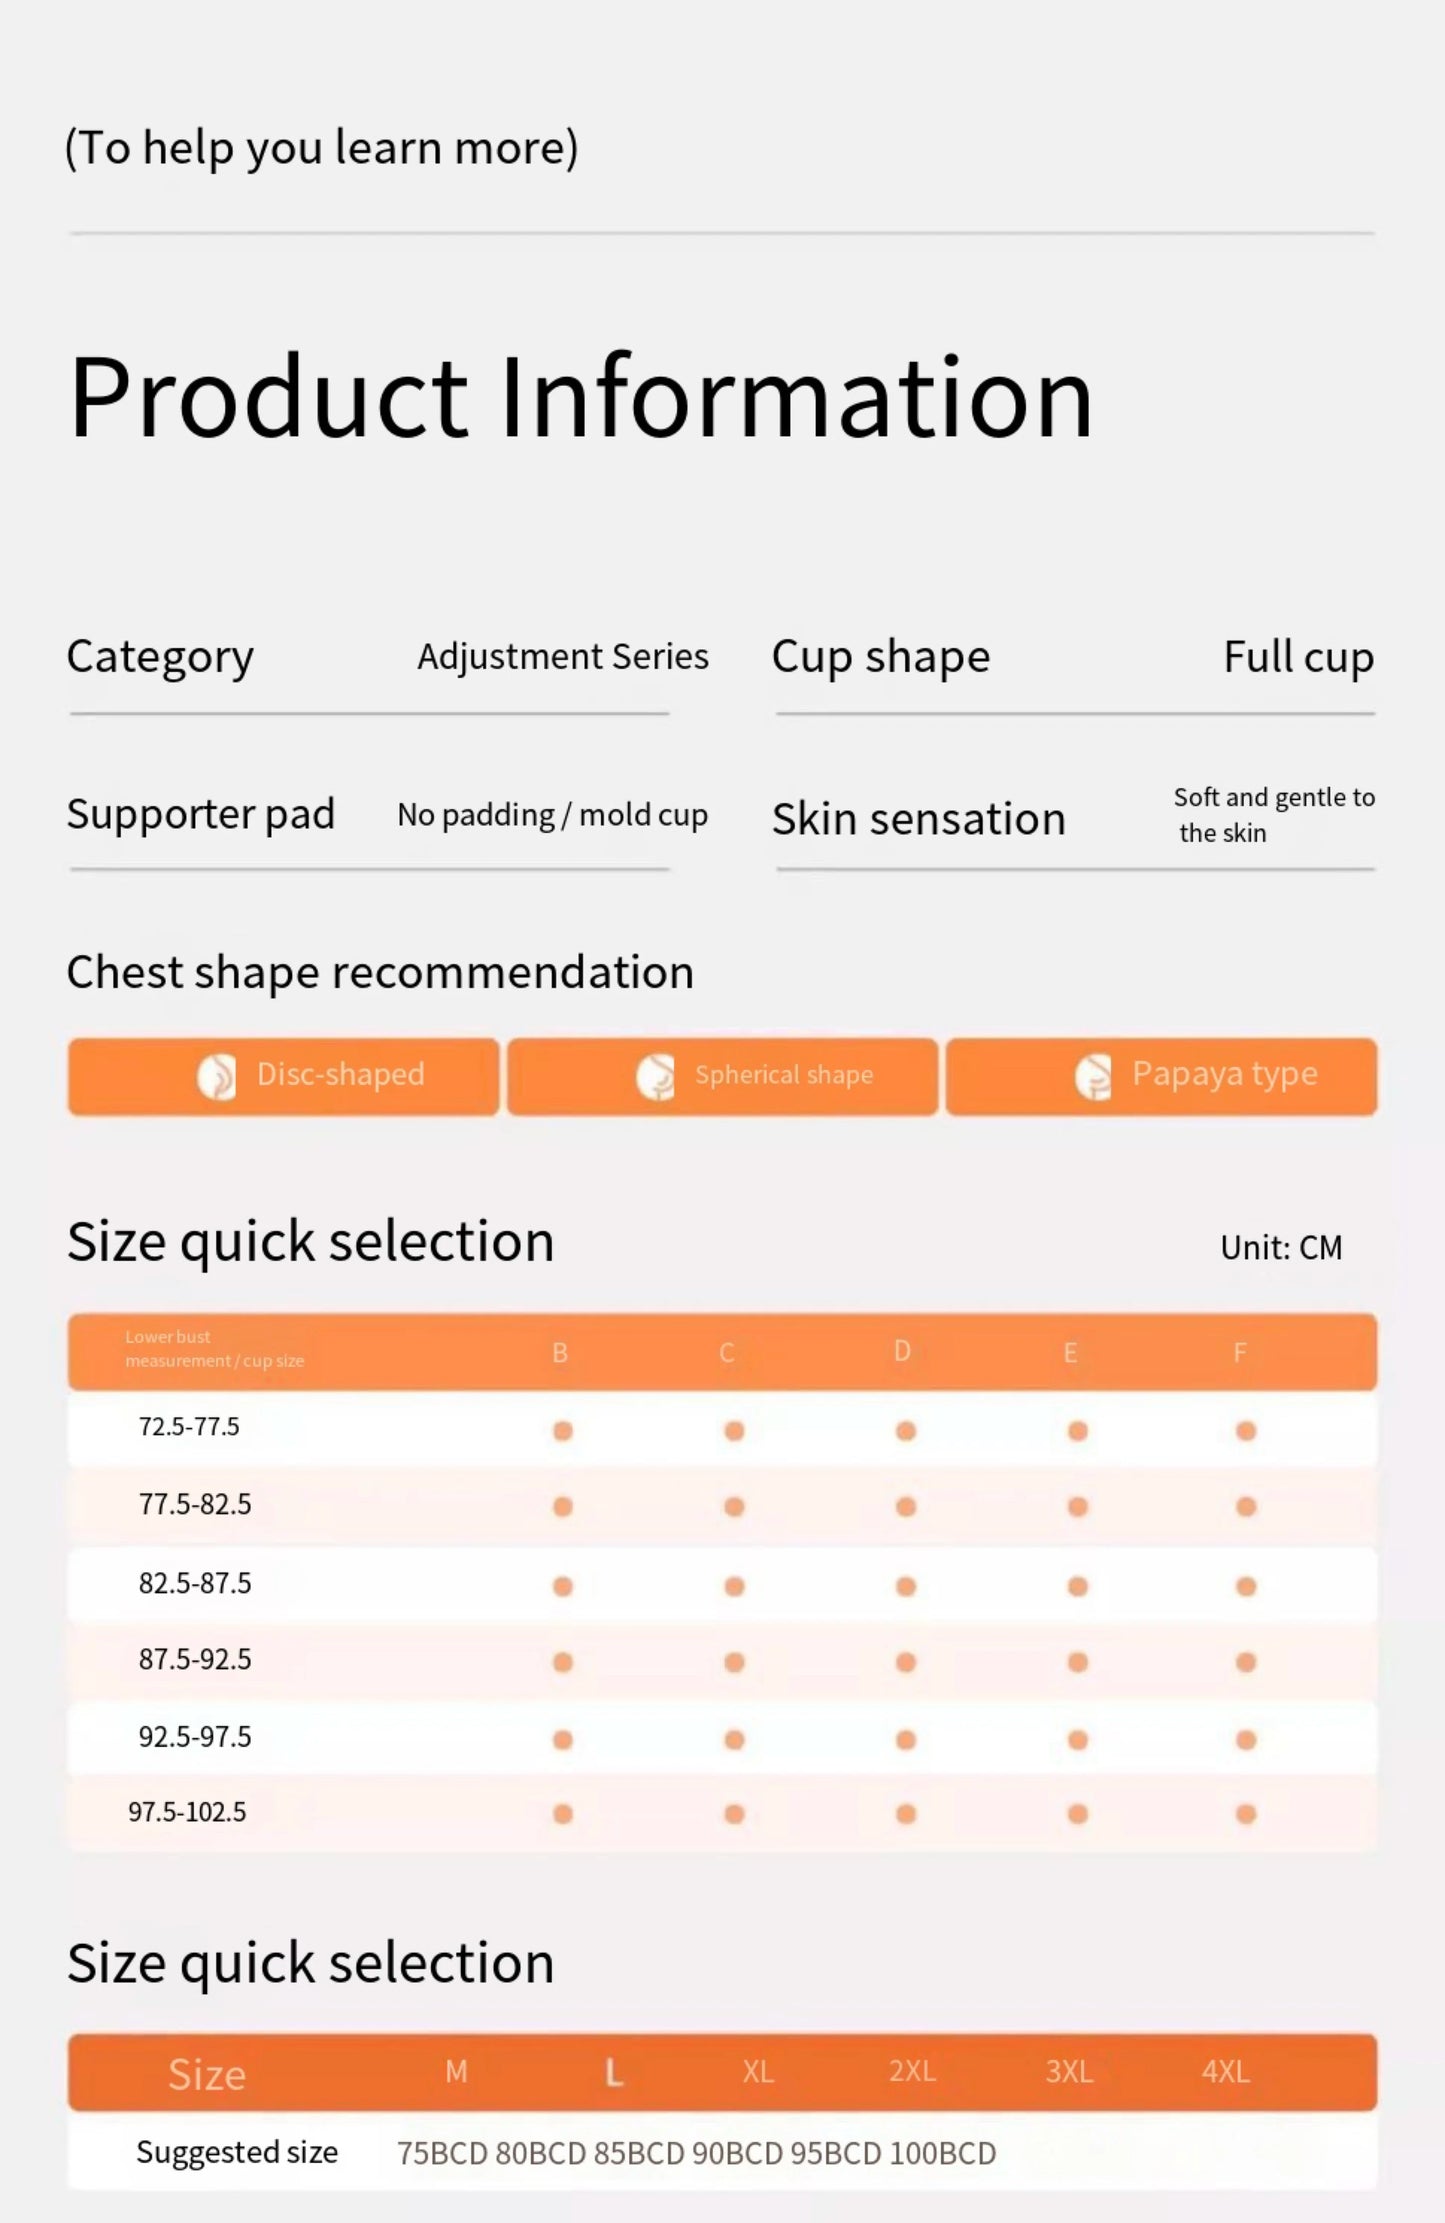
Task: Click the F cup dot for 72.5-77.5
Action: point(1246,1431)
